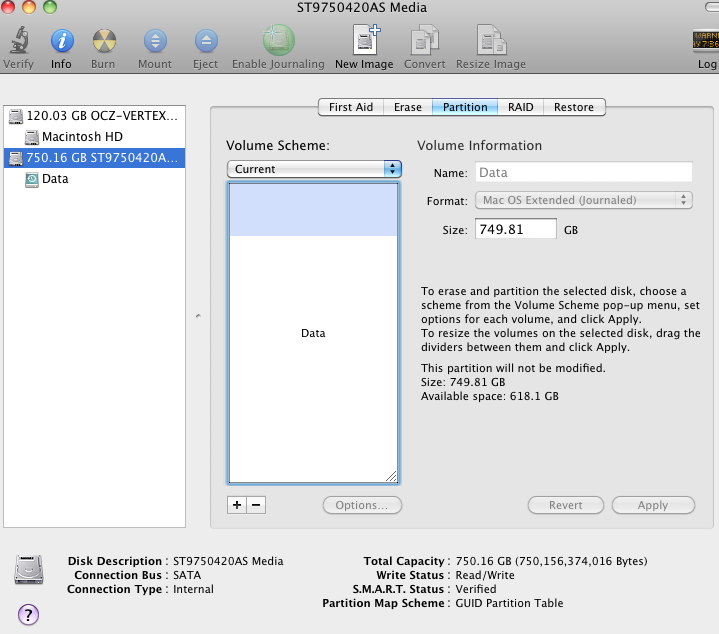Click the toolbar toggle pill button
This screenshot has width=719, height=634.
click(x=712, y=7)
